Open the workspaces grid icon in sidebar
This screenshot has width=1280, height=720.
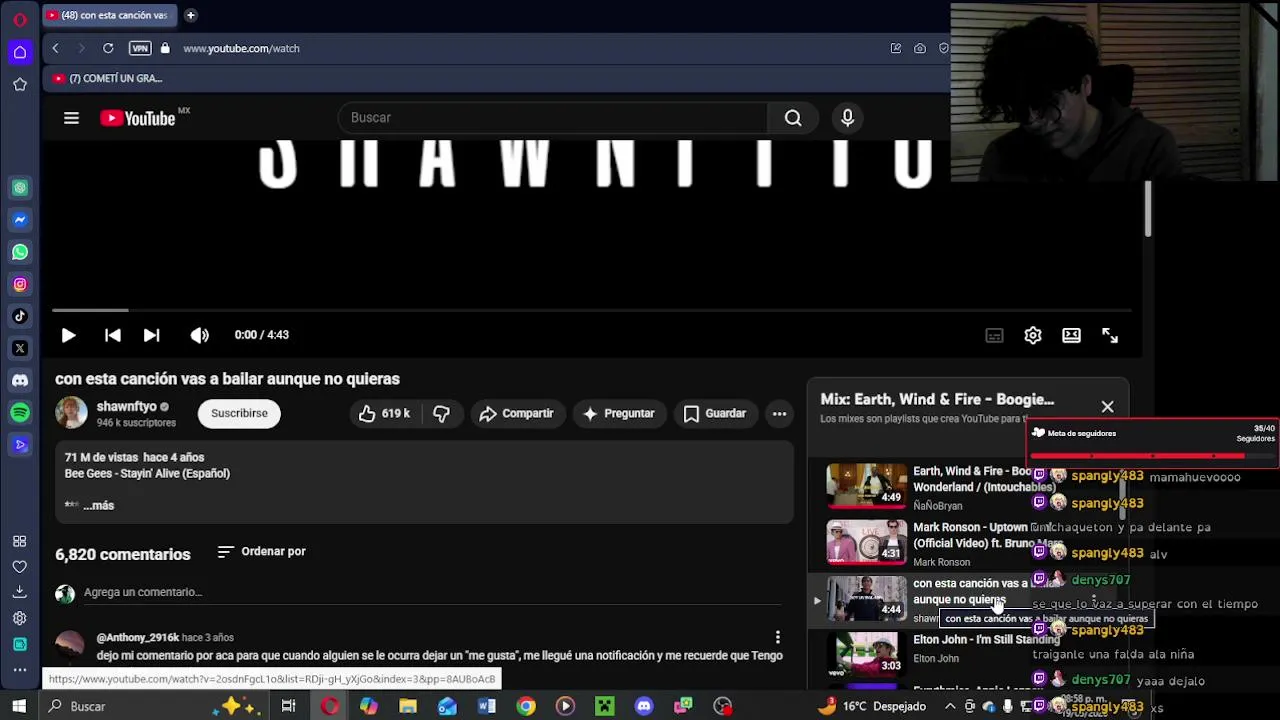pyautogui.click(x=20, y=541)
